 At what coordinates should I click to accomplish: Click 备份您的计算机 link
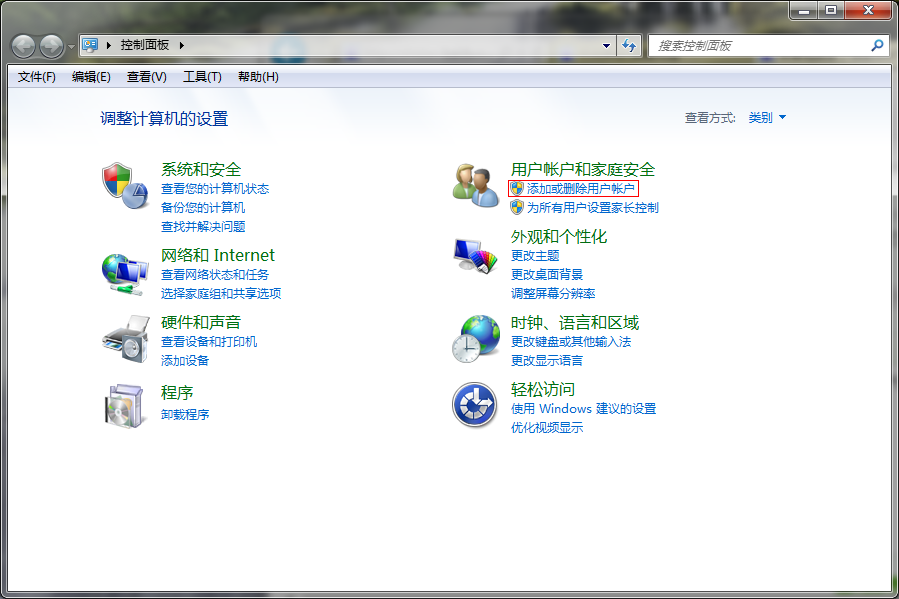point(203,208)
